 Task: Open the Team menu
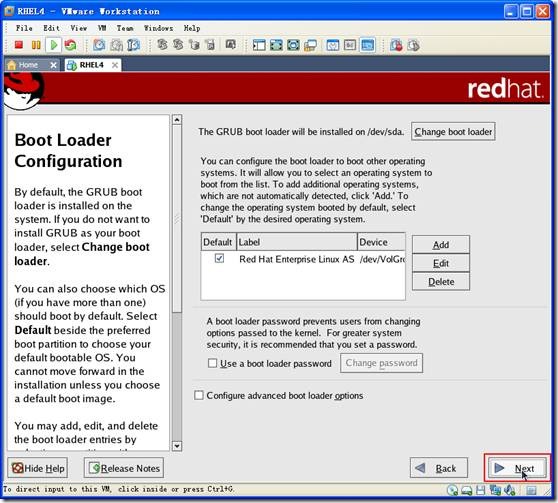pyautogui.click(x=125, y=28)
